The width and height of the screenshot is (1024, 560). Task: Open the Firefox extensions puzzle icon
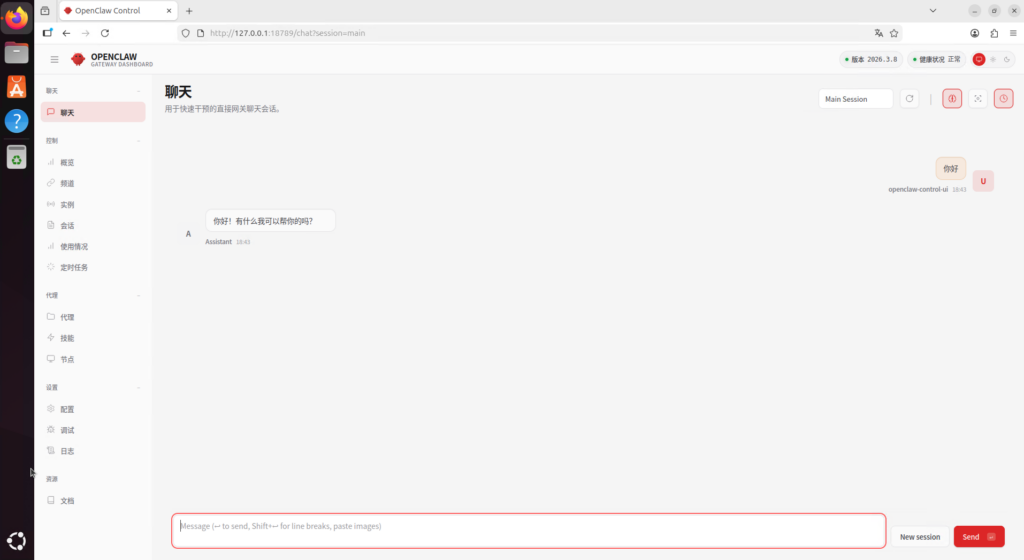pyautogui.click(x=994, y=33)
